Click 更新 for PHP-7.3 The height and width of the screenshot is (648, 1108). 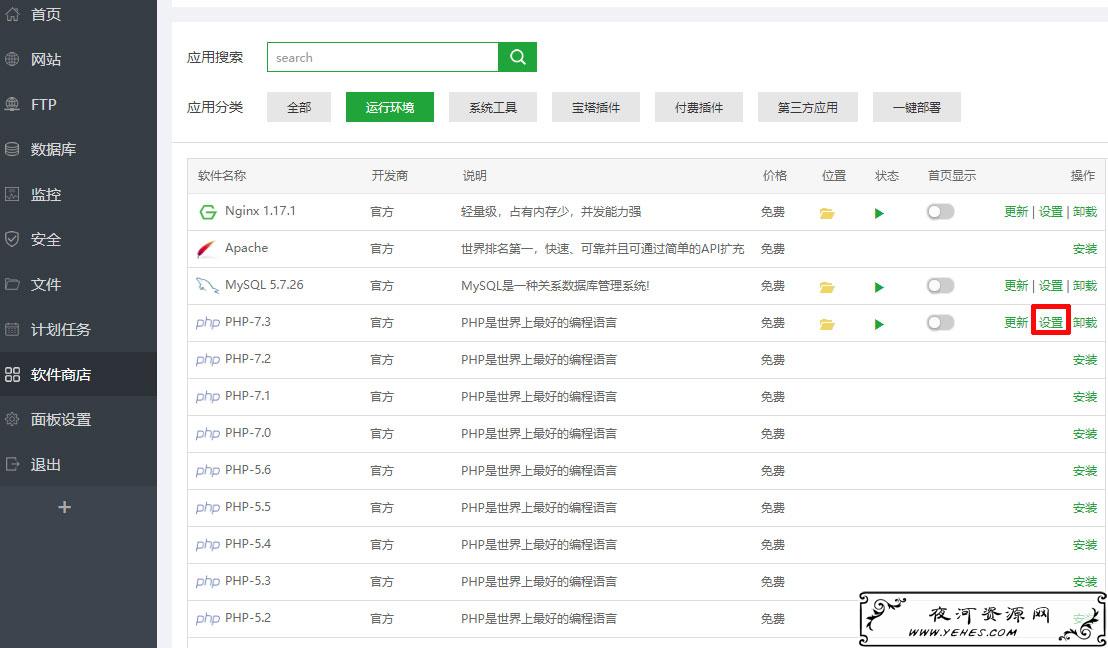click(x=1016, y=323)
